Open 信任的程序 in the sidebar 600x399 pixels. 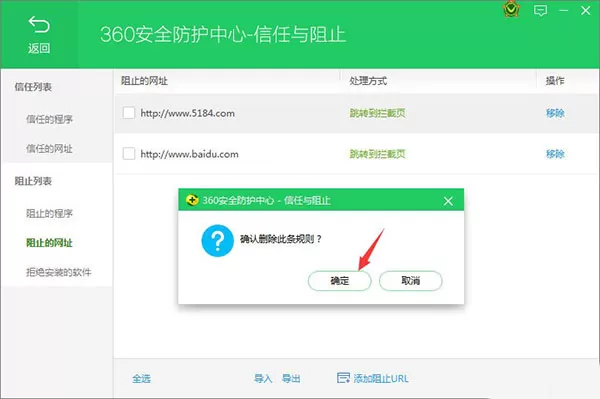click(49, 119)
